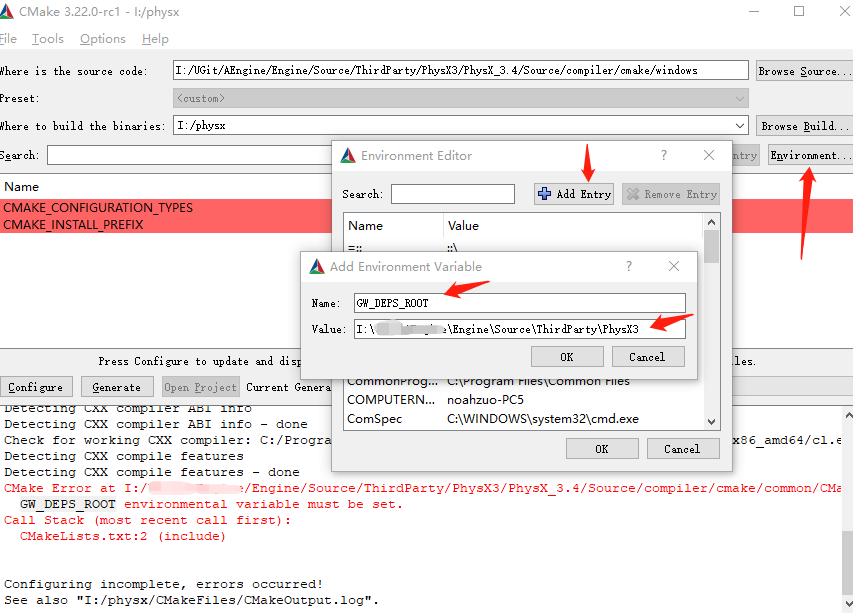853x613 pixels.
Task: Click the Configure button
Action: click(x=36, y=387)
